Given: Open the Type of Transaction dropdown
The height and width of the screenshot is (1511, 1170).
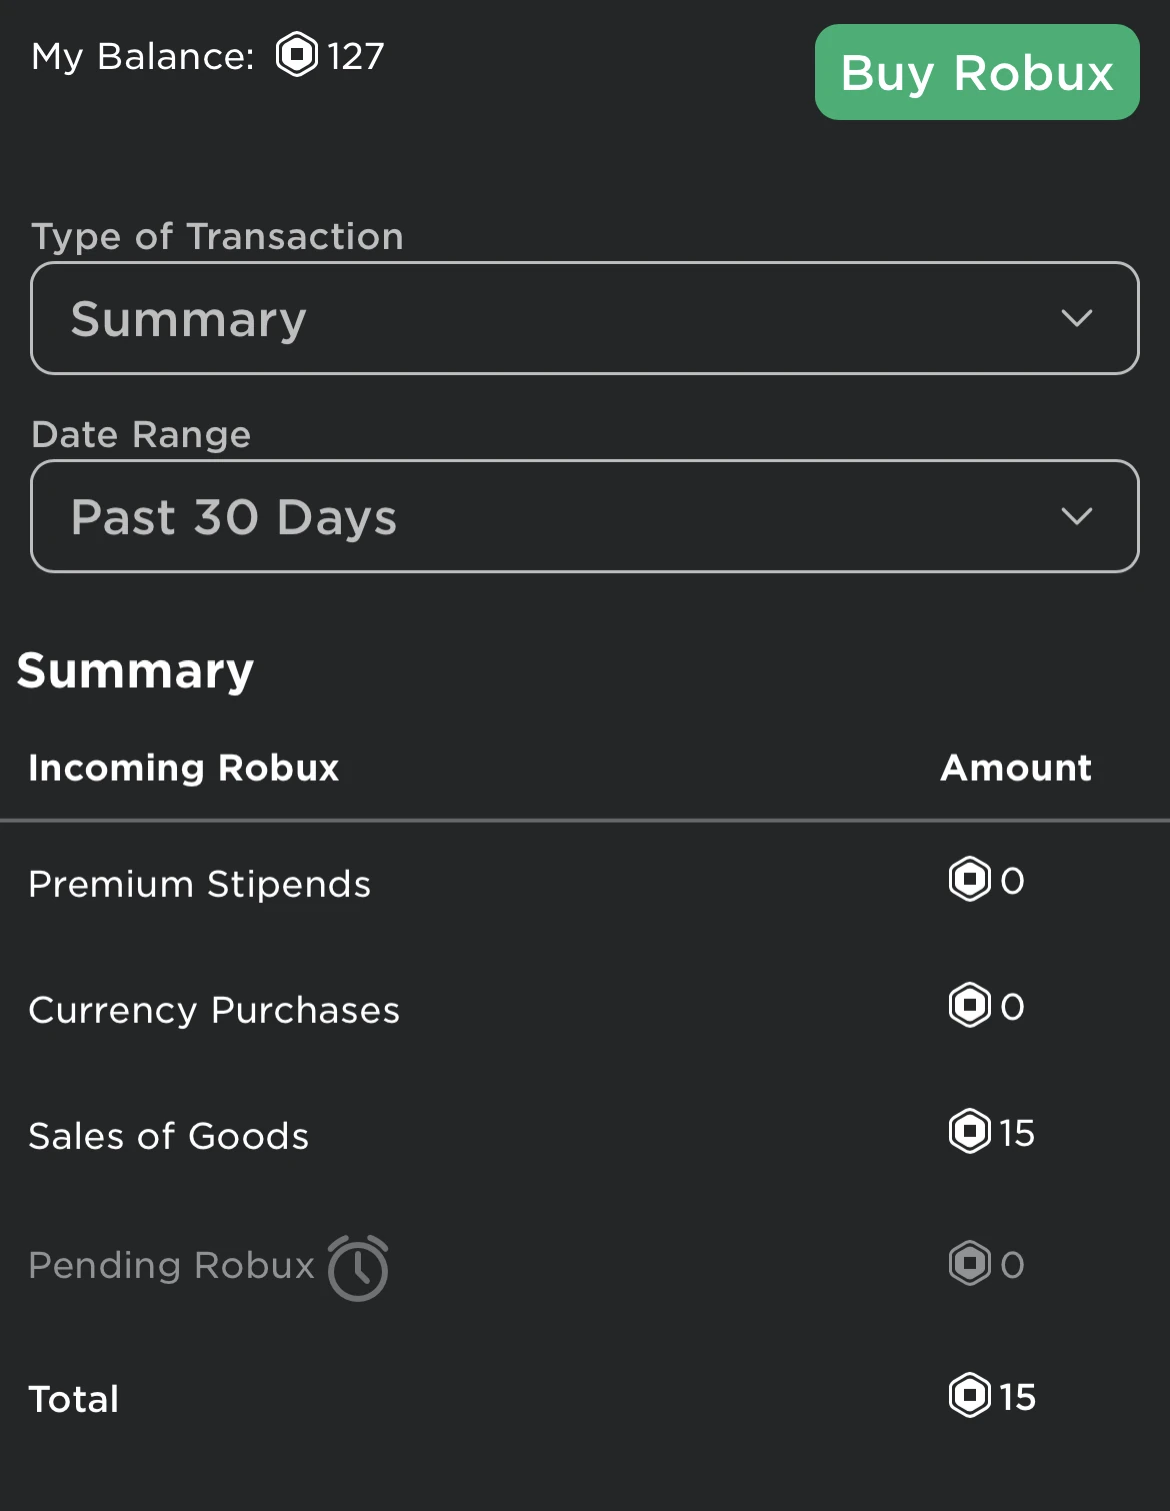Looking at the screenshot, I should point(584,318).
